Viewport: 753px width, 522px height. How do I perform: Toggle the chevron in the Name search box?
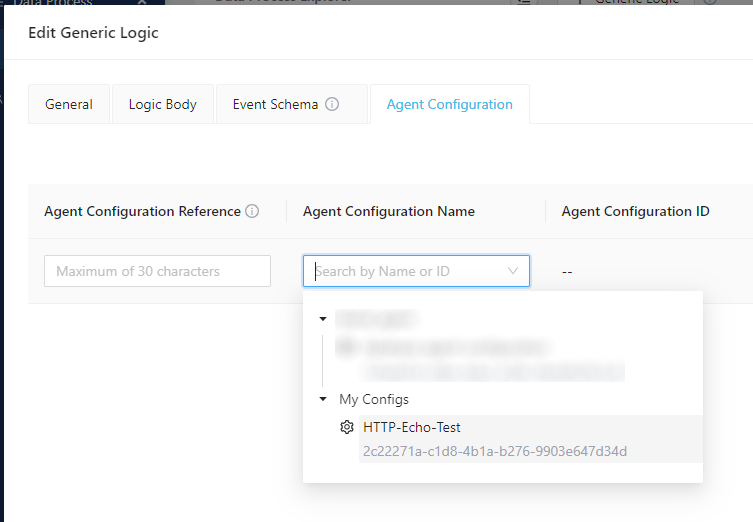pyautogui.click(x=513, y=271)
